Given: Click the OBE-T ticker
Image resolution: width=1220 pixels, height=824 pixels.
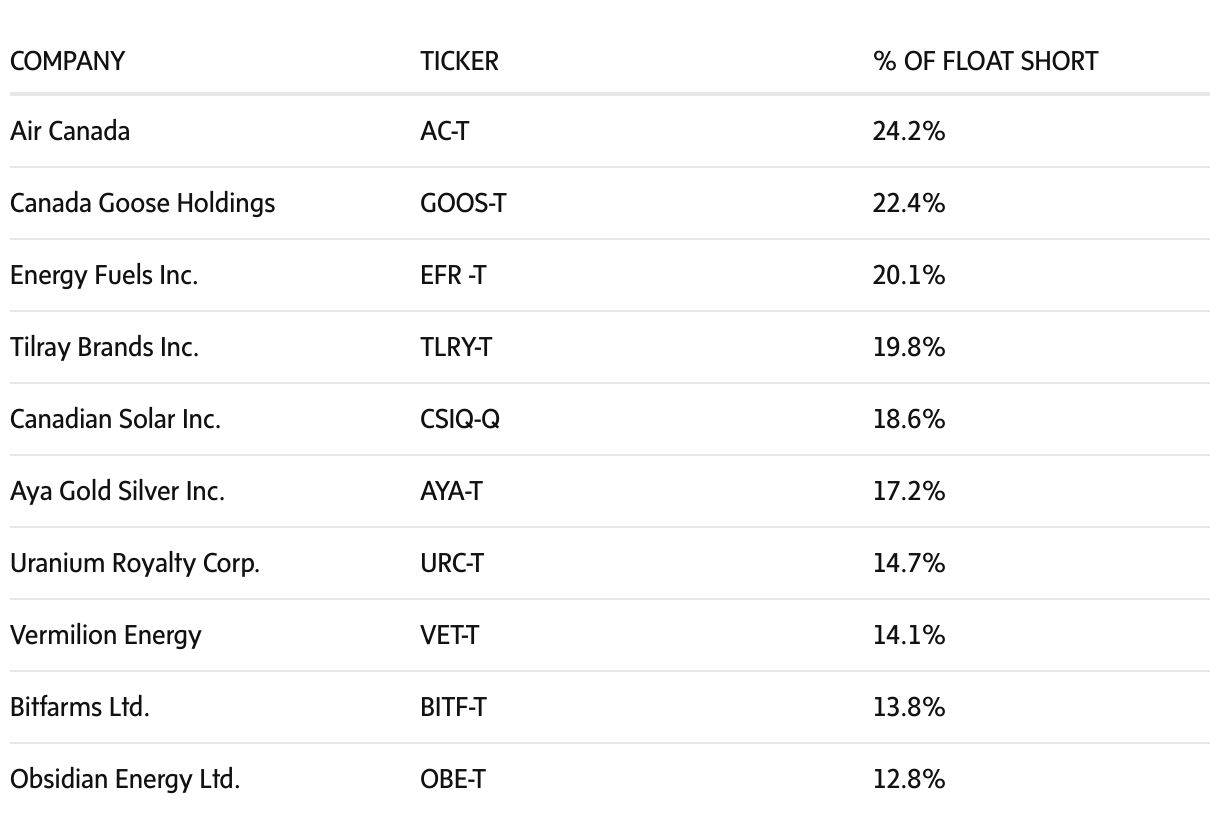Looking at the screenshot, I should tap(453, 779).
